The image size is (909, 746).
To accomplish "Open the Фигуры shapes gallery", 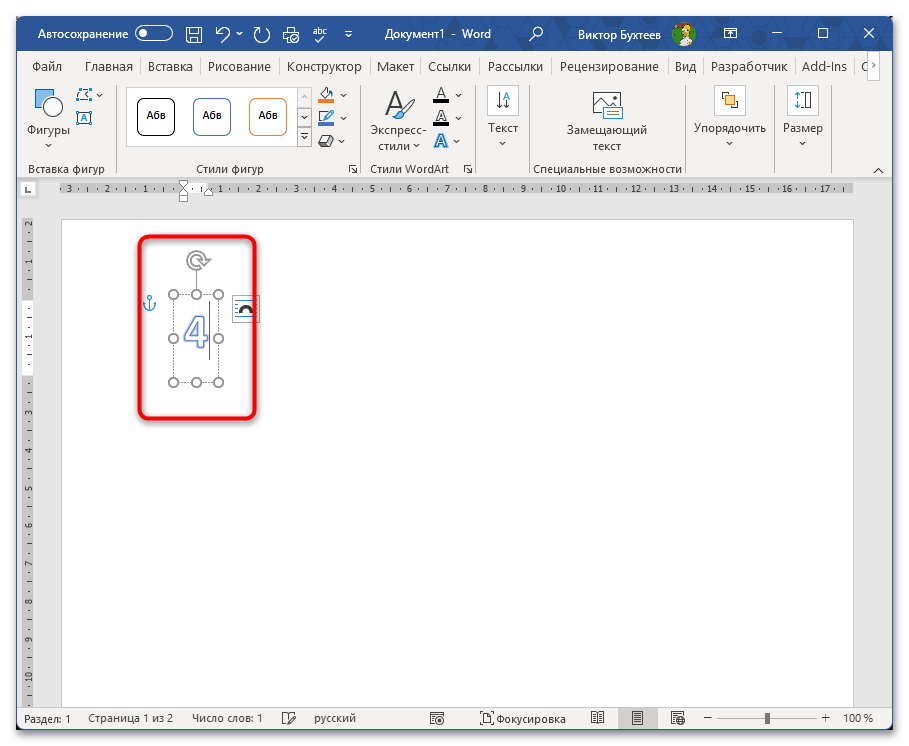I will [48, 113].
